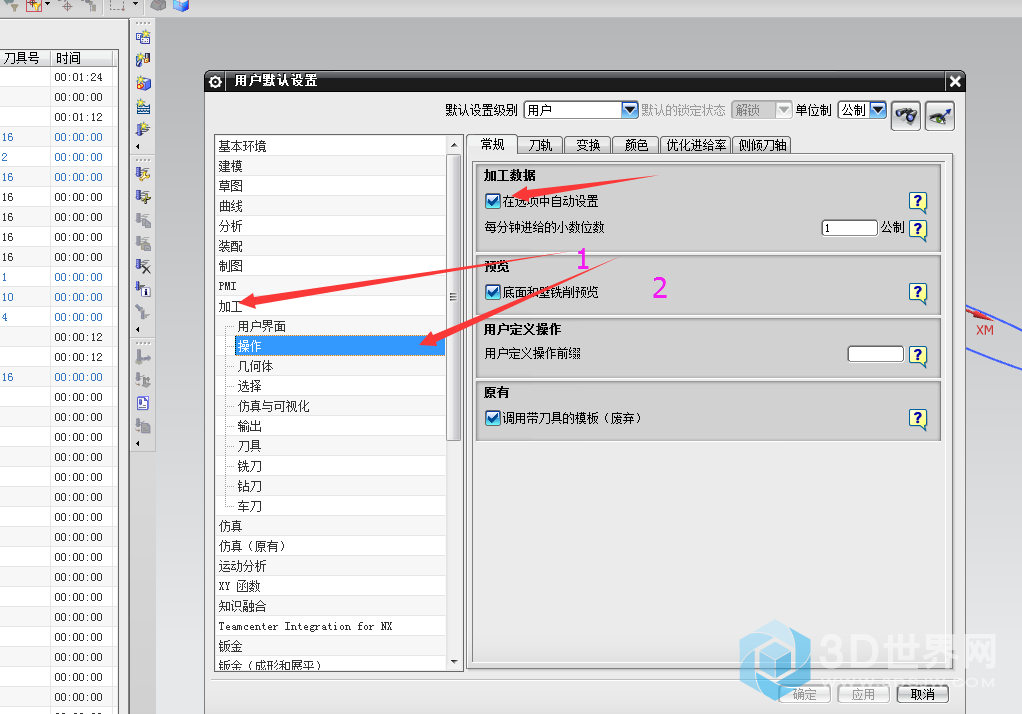Uncheck 在选项中自动设置 checkbox
The image size is (1022, 714).
tap(493, 201)
